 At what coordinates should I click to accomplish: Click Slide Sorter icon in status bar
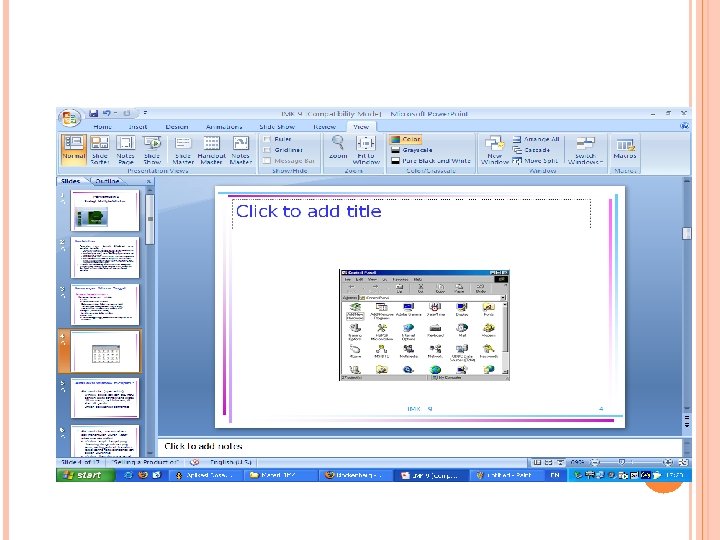pos(549,462)
